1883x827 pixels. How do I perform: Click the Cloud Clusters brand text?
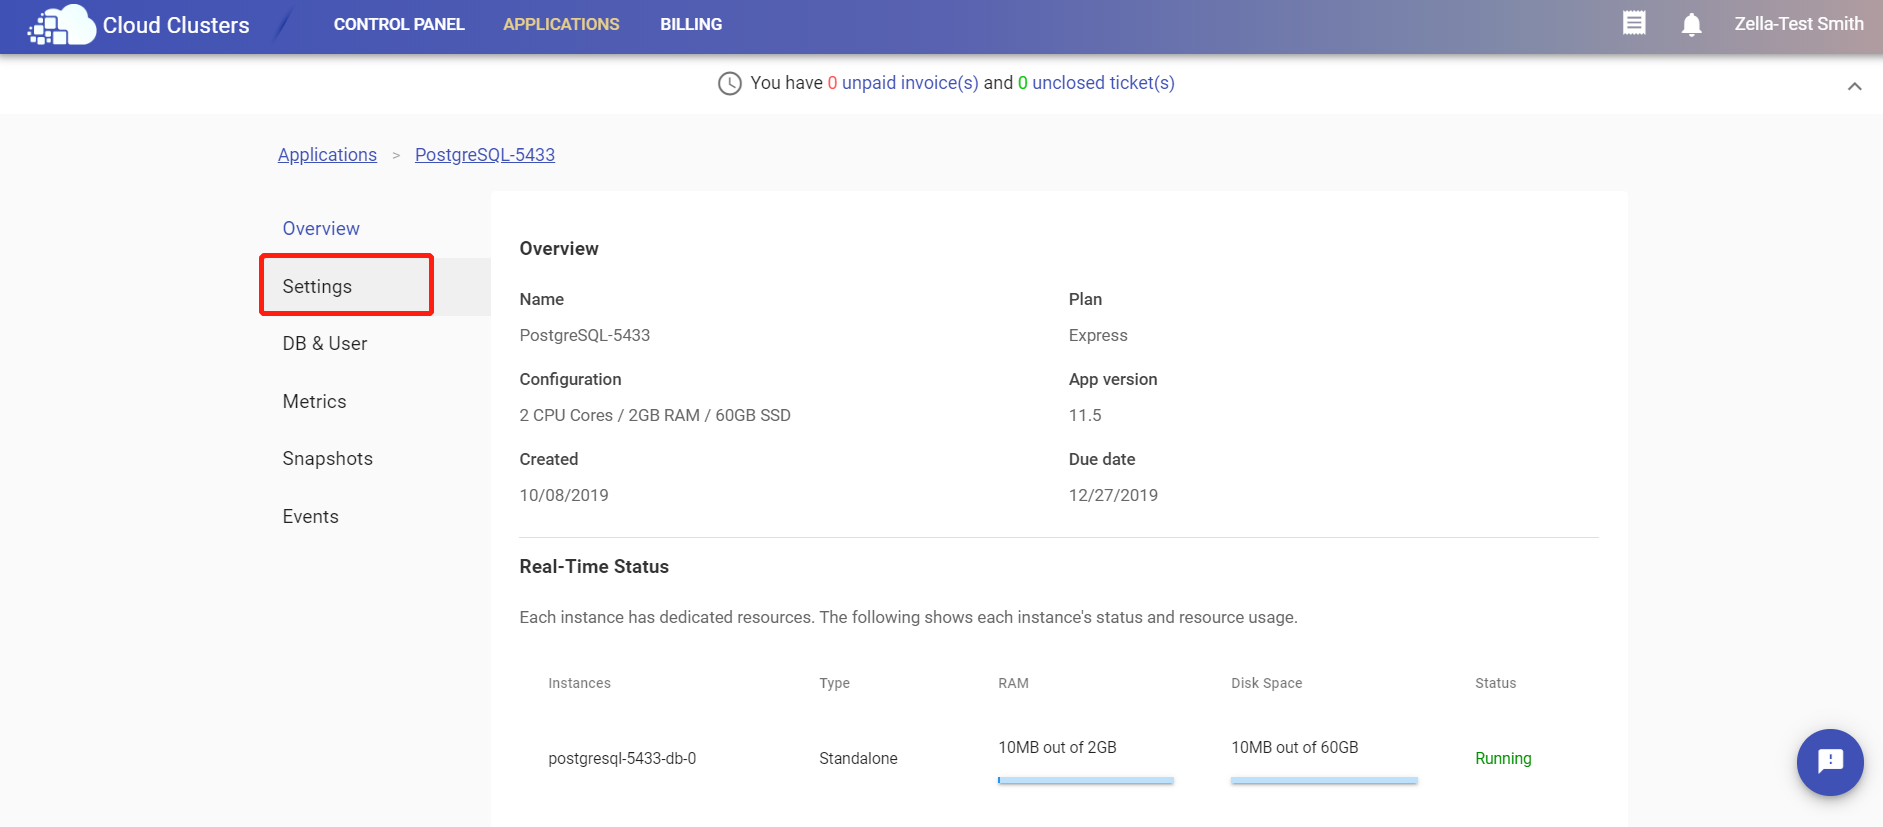coord(176,26)
